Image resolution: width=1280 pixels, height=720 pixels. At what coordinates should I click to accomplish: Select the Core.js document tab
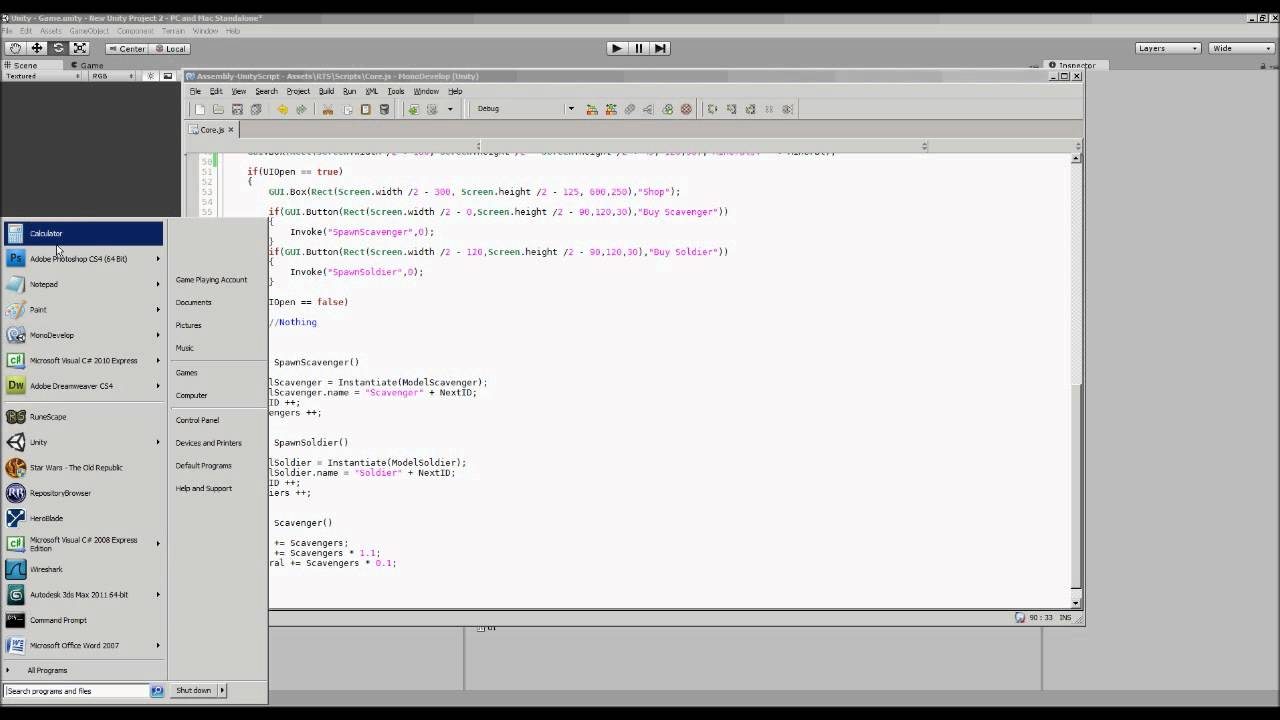211,129
